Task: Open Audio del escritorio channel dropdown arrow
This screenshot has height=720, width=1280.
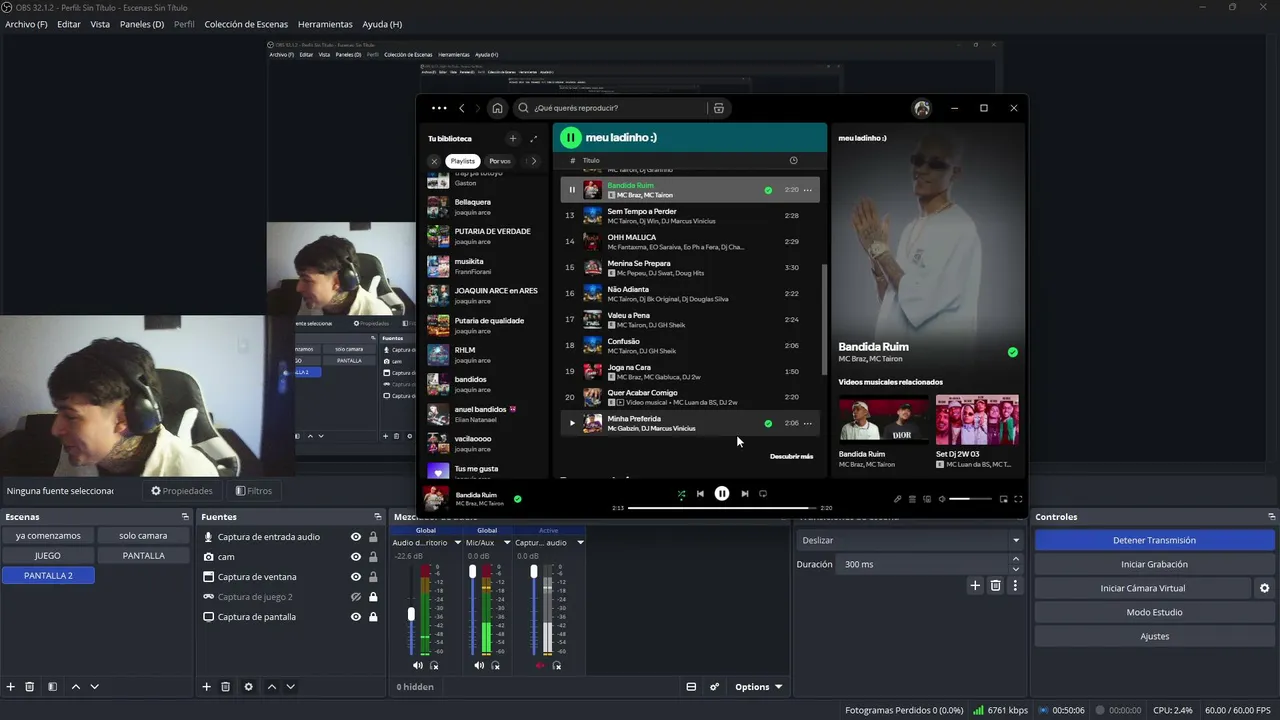Action: [x=458, y=543]
